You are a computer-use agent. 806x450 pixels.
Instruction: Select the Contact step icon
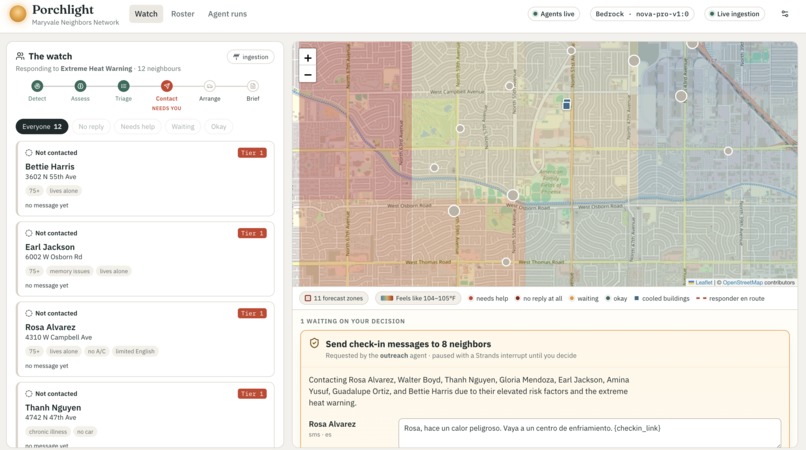coord(167,86)
